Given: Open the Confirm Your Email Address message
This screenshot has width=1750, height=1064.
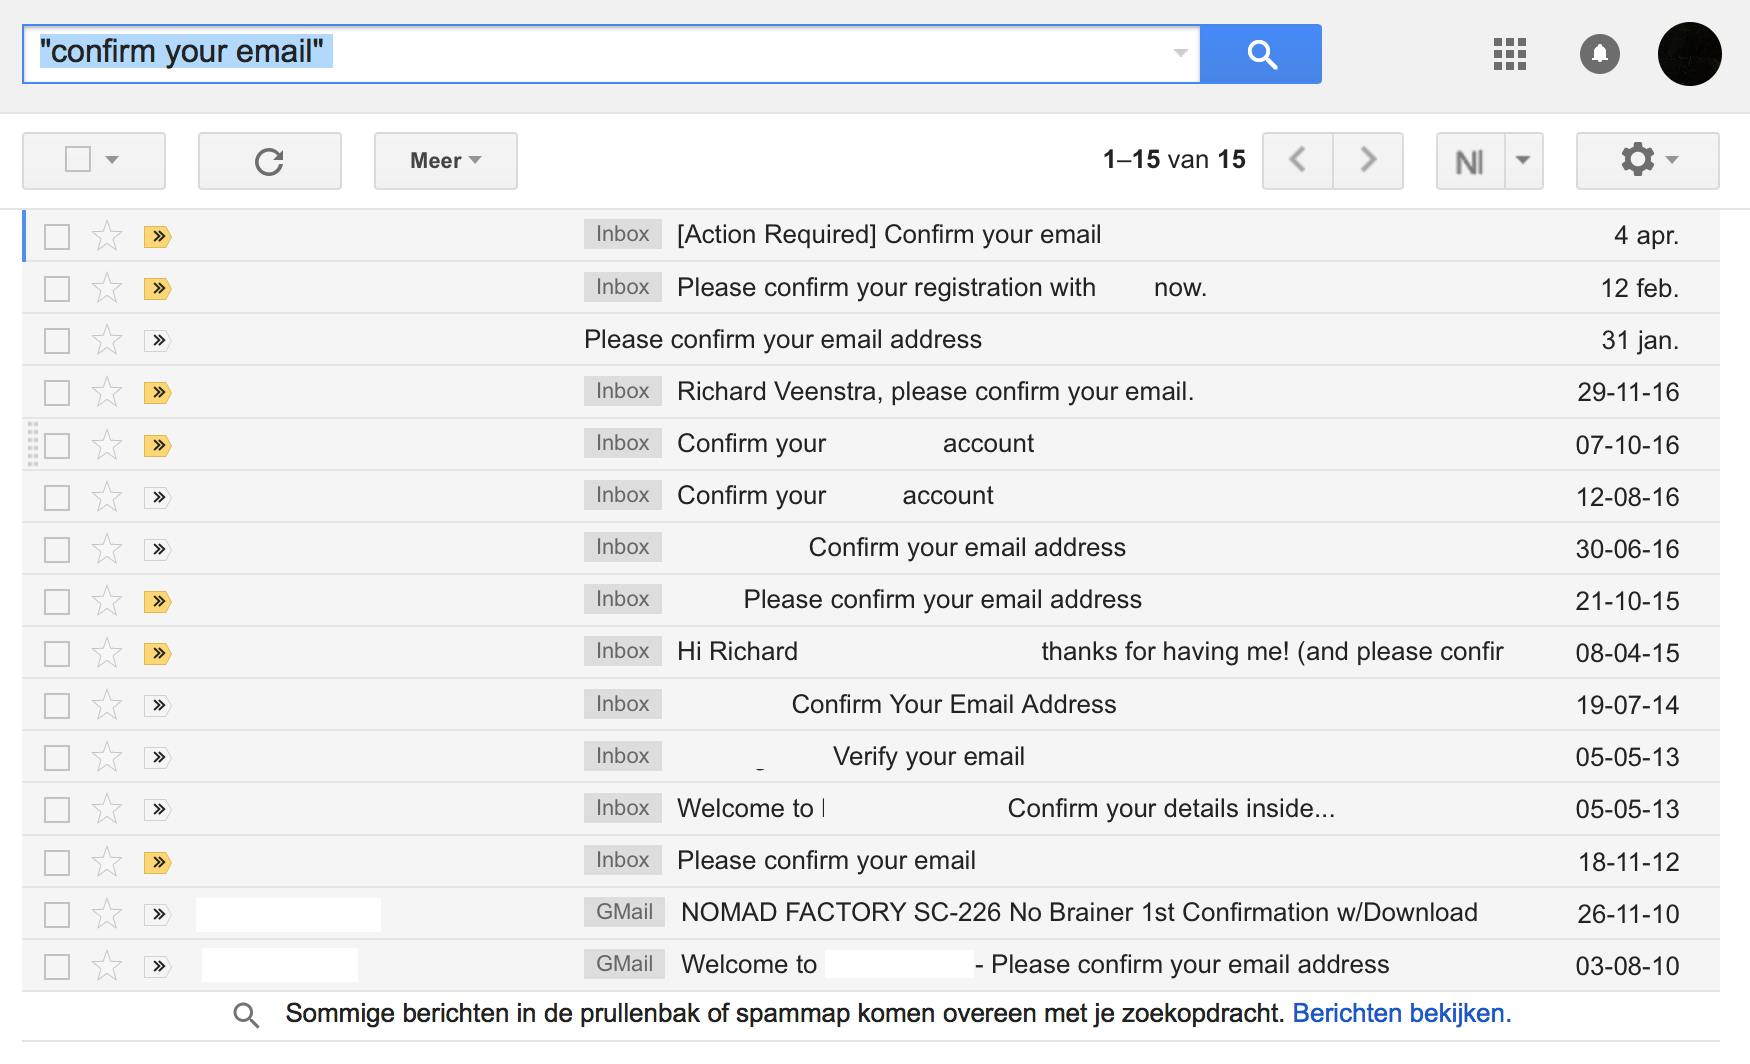Looking at the screenshot, I should point(953,705).
